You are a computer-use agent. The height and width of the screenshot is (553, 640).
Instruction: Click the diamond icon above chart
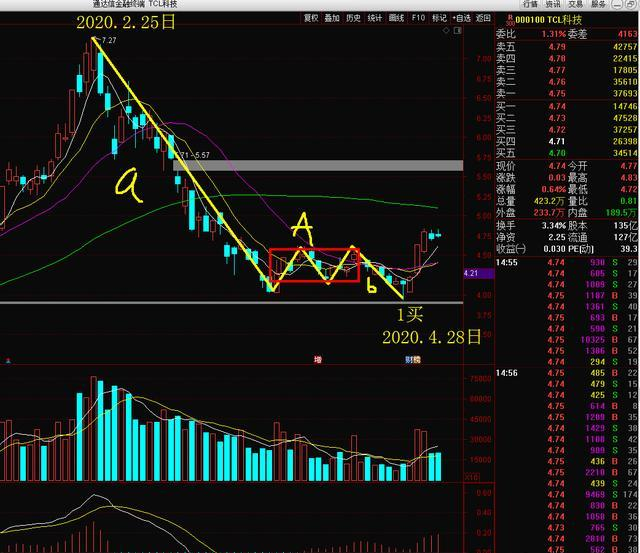(x=446, y=30)
